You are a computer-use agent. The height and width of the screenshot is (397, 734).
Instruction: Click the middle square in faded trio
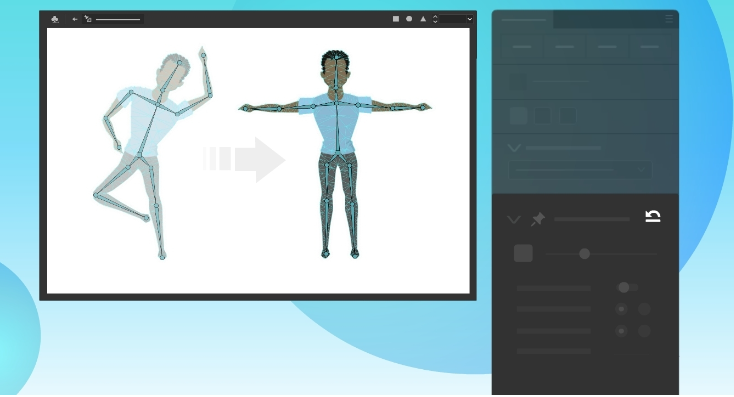[543, 116]
